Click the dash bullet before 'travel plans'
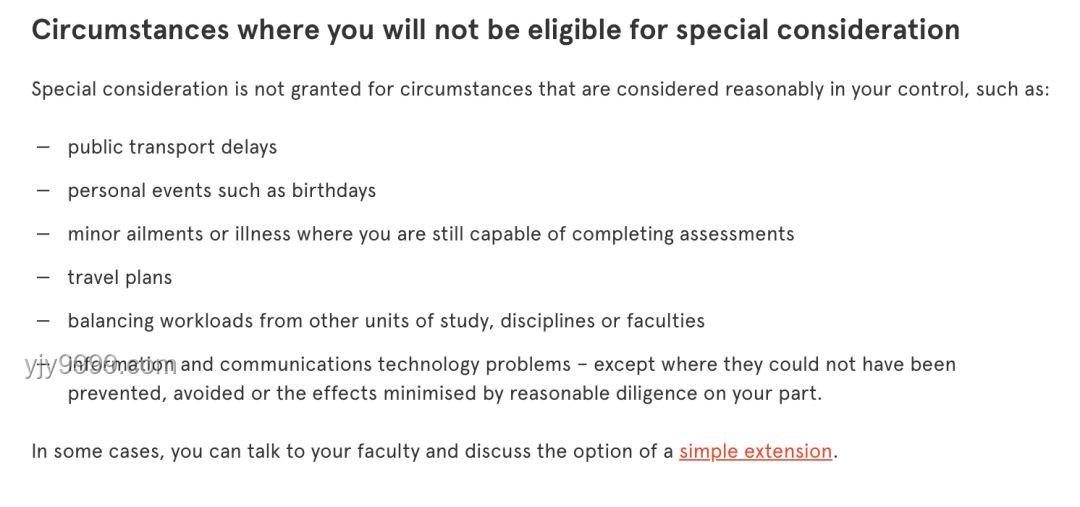The height and width of the screenshot is (507, 1080). 43,278
